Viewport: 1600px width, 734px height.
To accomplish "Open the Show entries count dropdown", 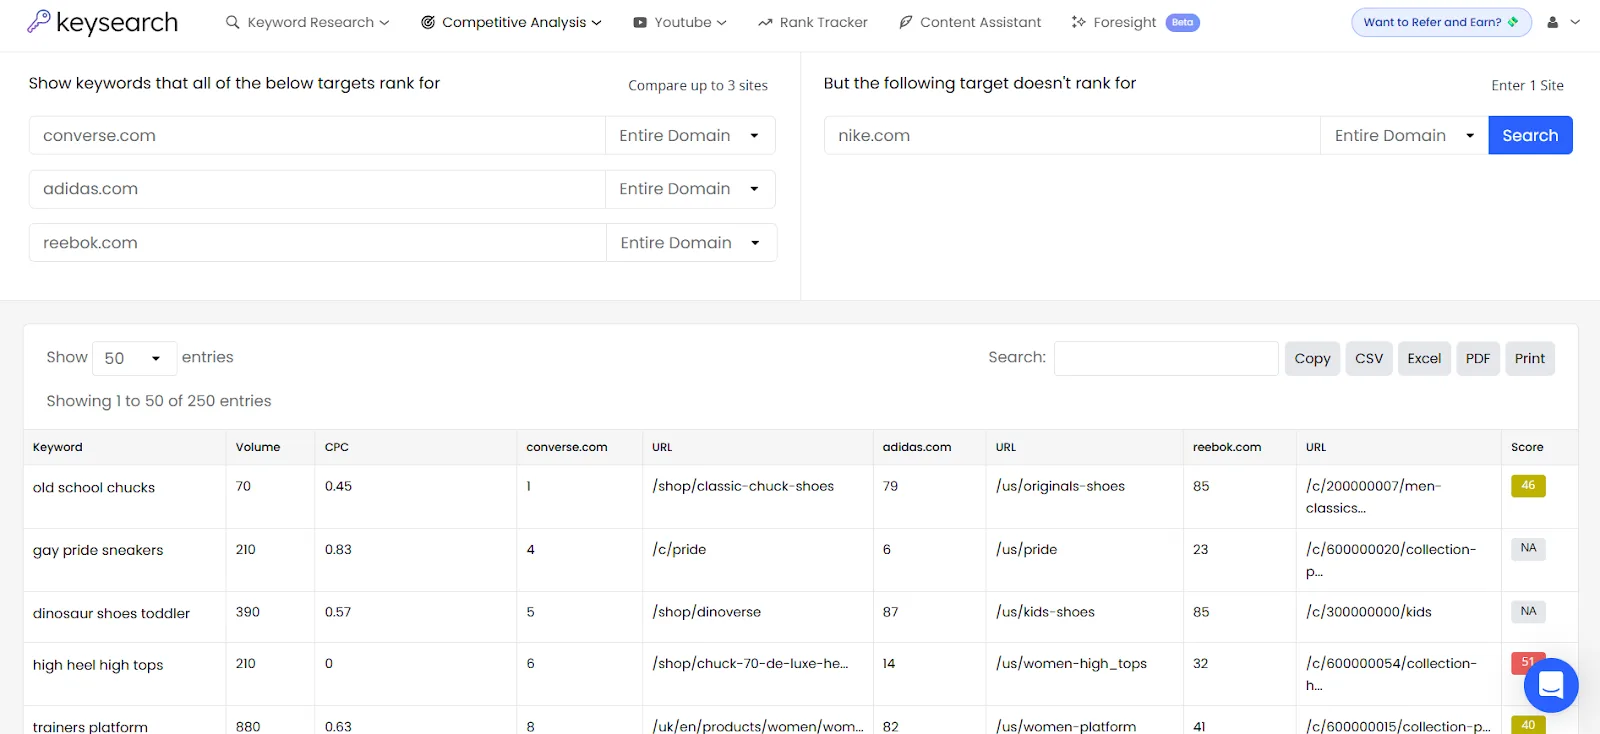I will pyautogui.click(x=134, y=358).
